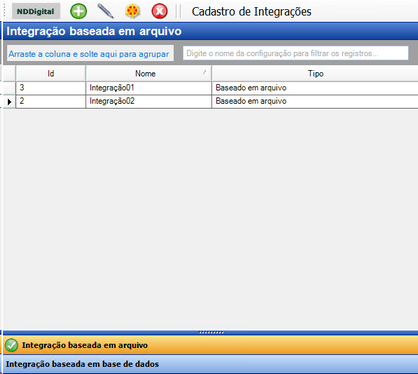The height and width of the screenshot is (374, 418).
Task: Delete integration with red X icon
Action: coord(159,11)
